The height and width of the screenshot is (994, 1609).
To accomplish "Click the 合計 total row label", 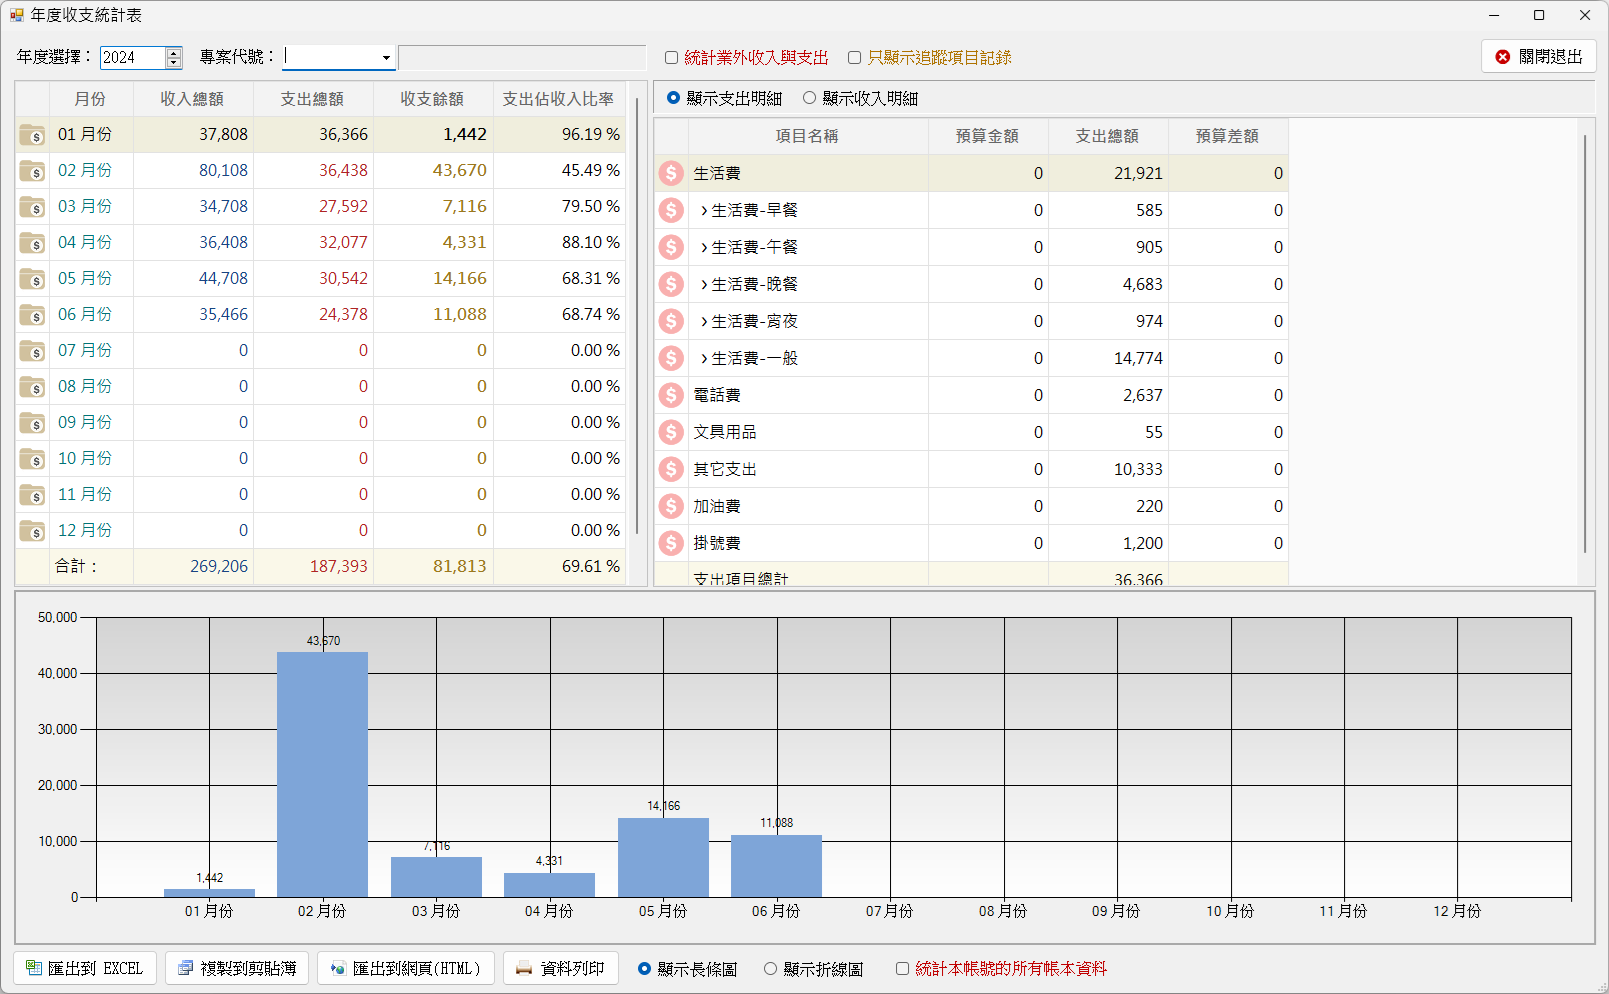I will (77, 567).
